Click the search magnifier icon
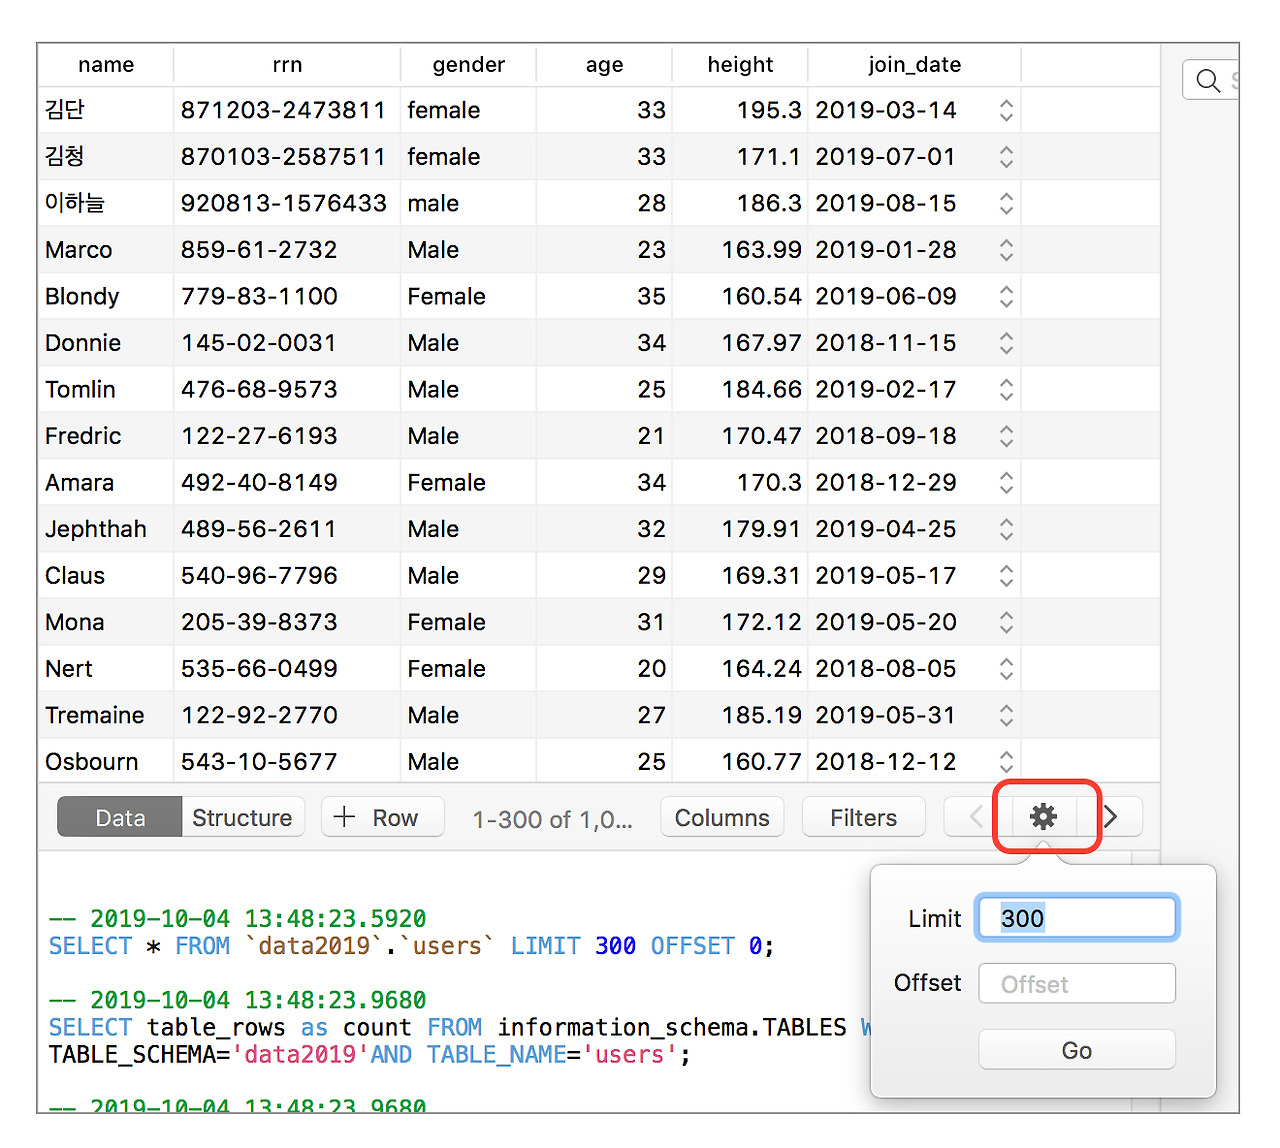 [x=1208, y=80]
